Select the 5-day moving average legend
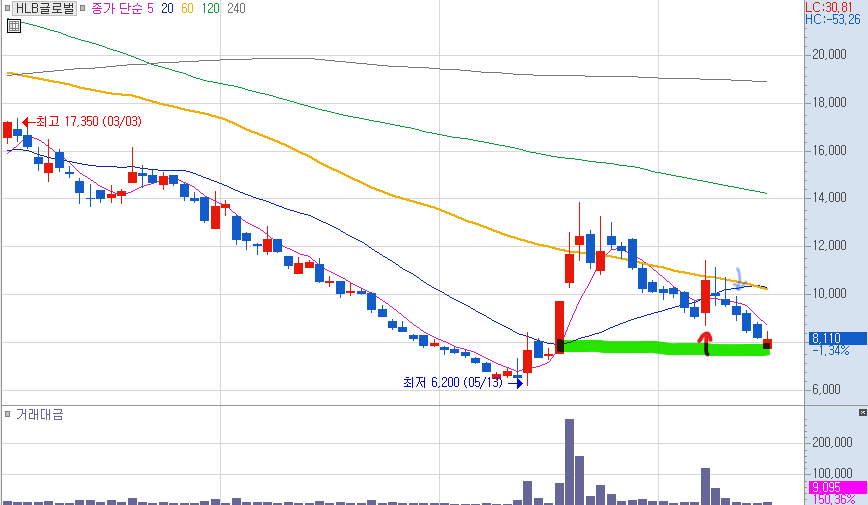The image size is (868, 505). [x=150, y=8]
